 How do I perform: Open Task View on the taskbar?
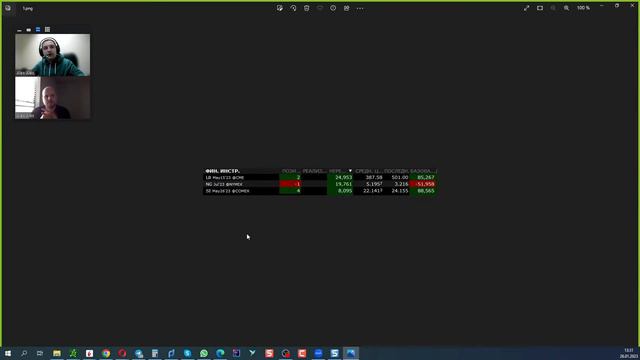tap(40, 353)
